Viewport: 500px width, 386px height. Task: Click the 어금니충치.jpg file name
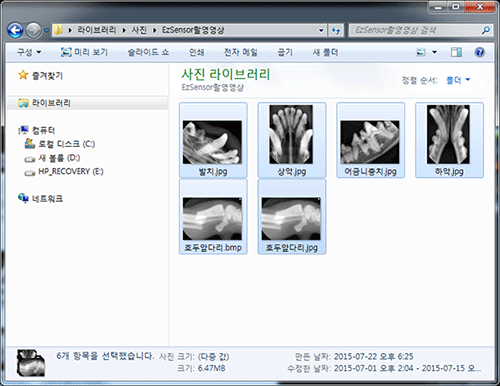(x=370, y=172)
